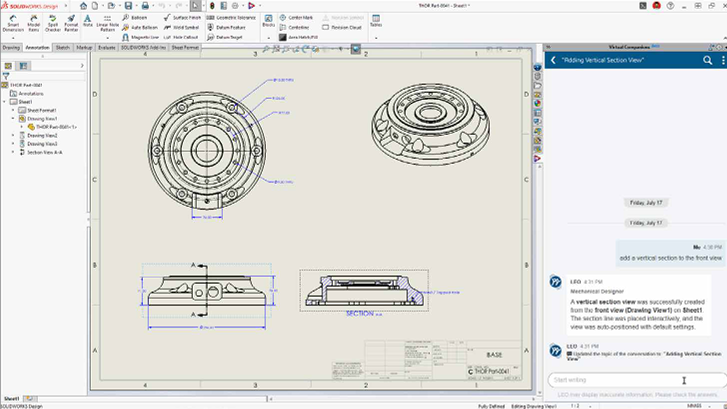Select Sheet1 tab at bottom

(x=12, y=399)
